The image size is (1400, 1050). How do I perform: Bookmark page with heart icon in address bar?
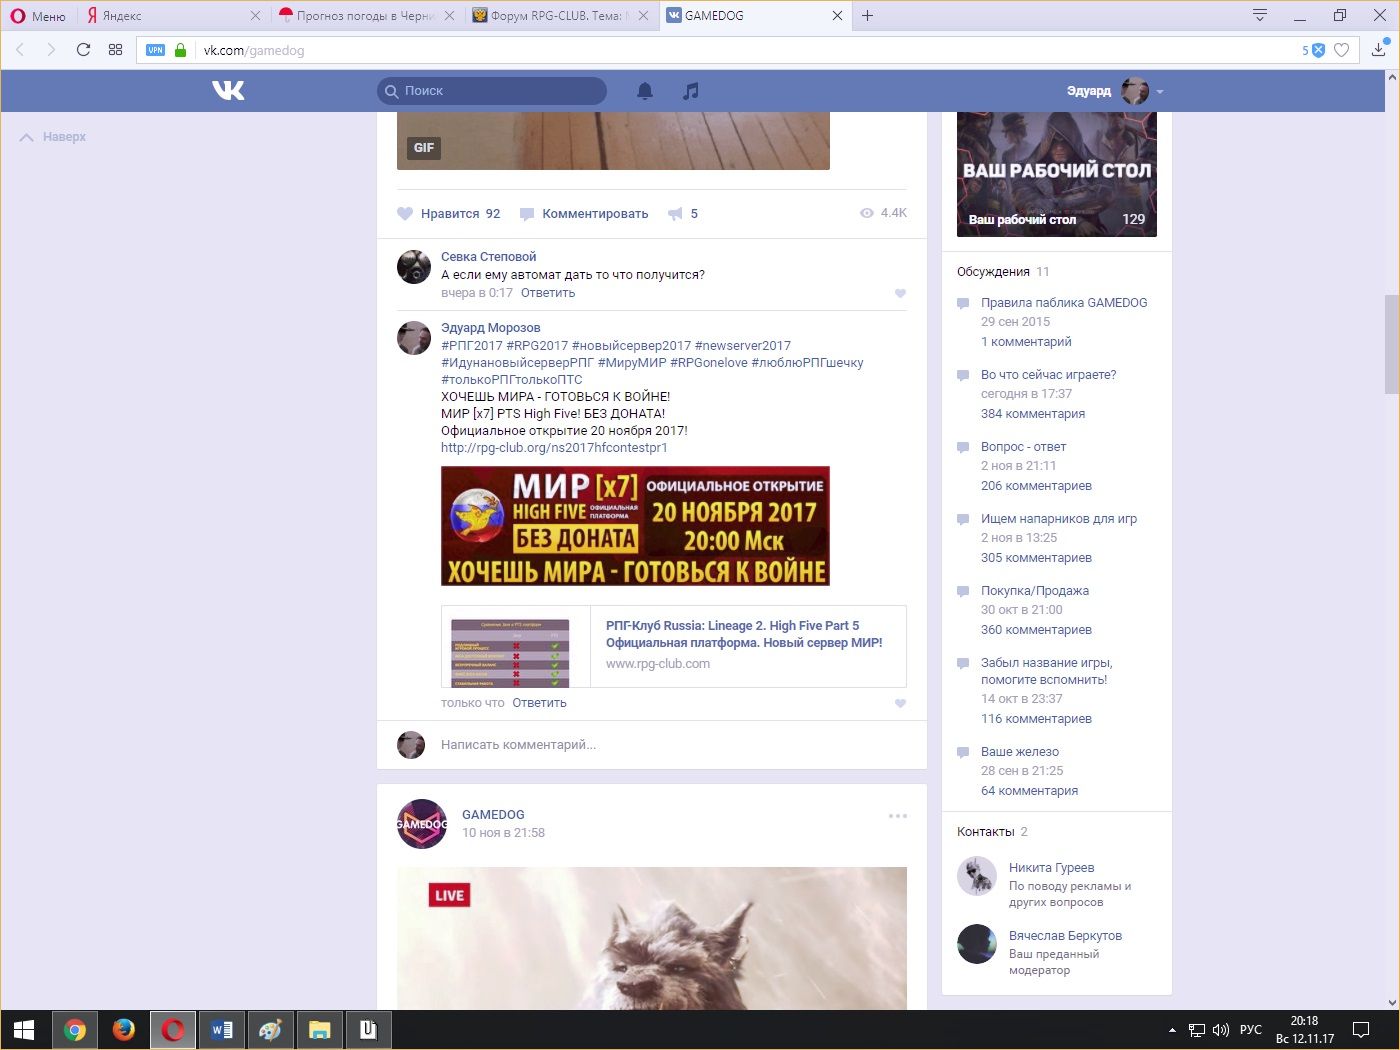(x=1342, y=50)
